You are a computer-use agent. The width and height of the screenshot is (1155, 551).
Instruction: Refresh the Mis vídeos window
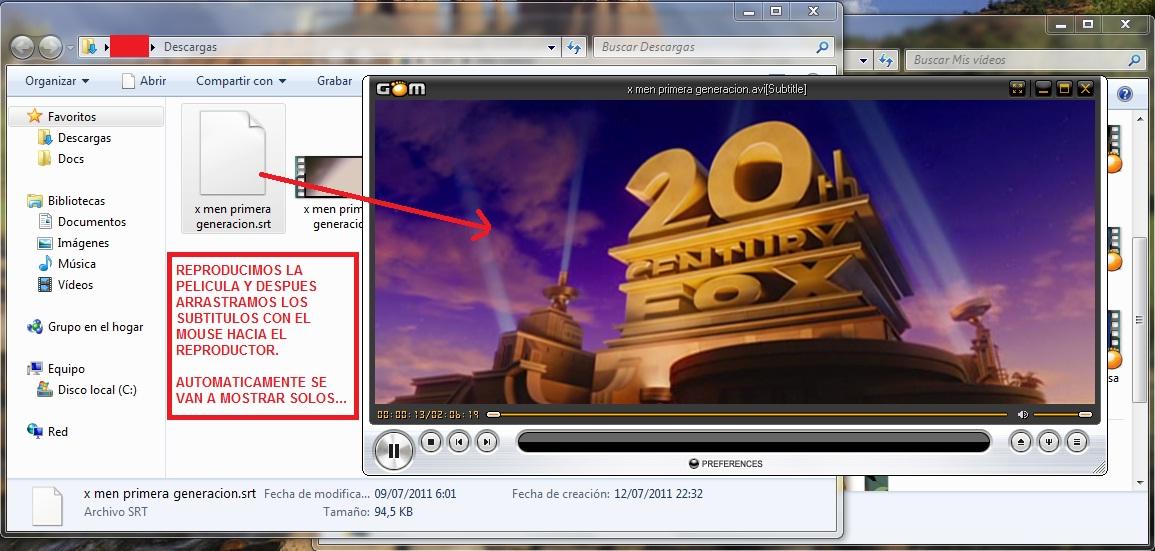coord(885,60)
